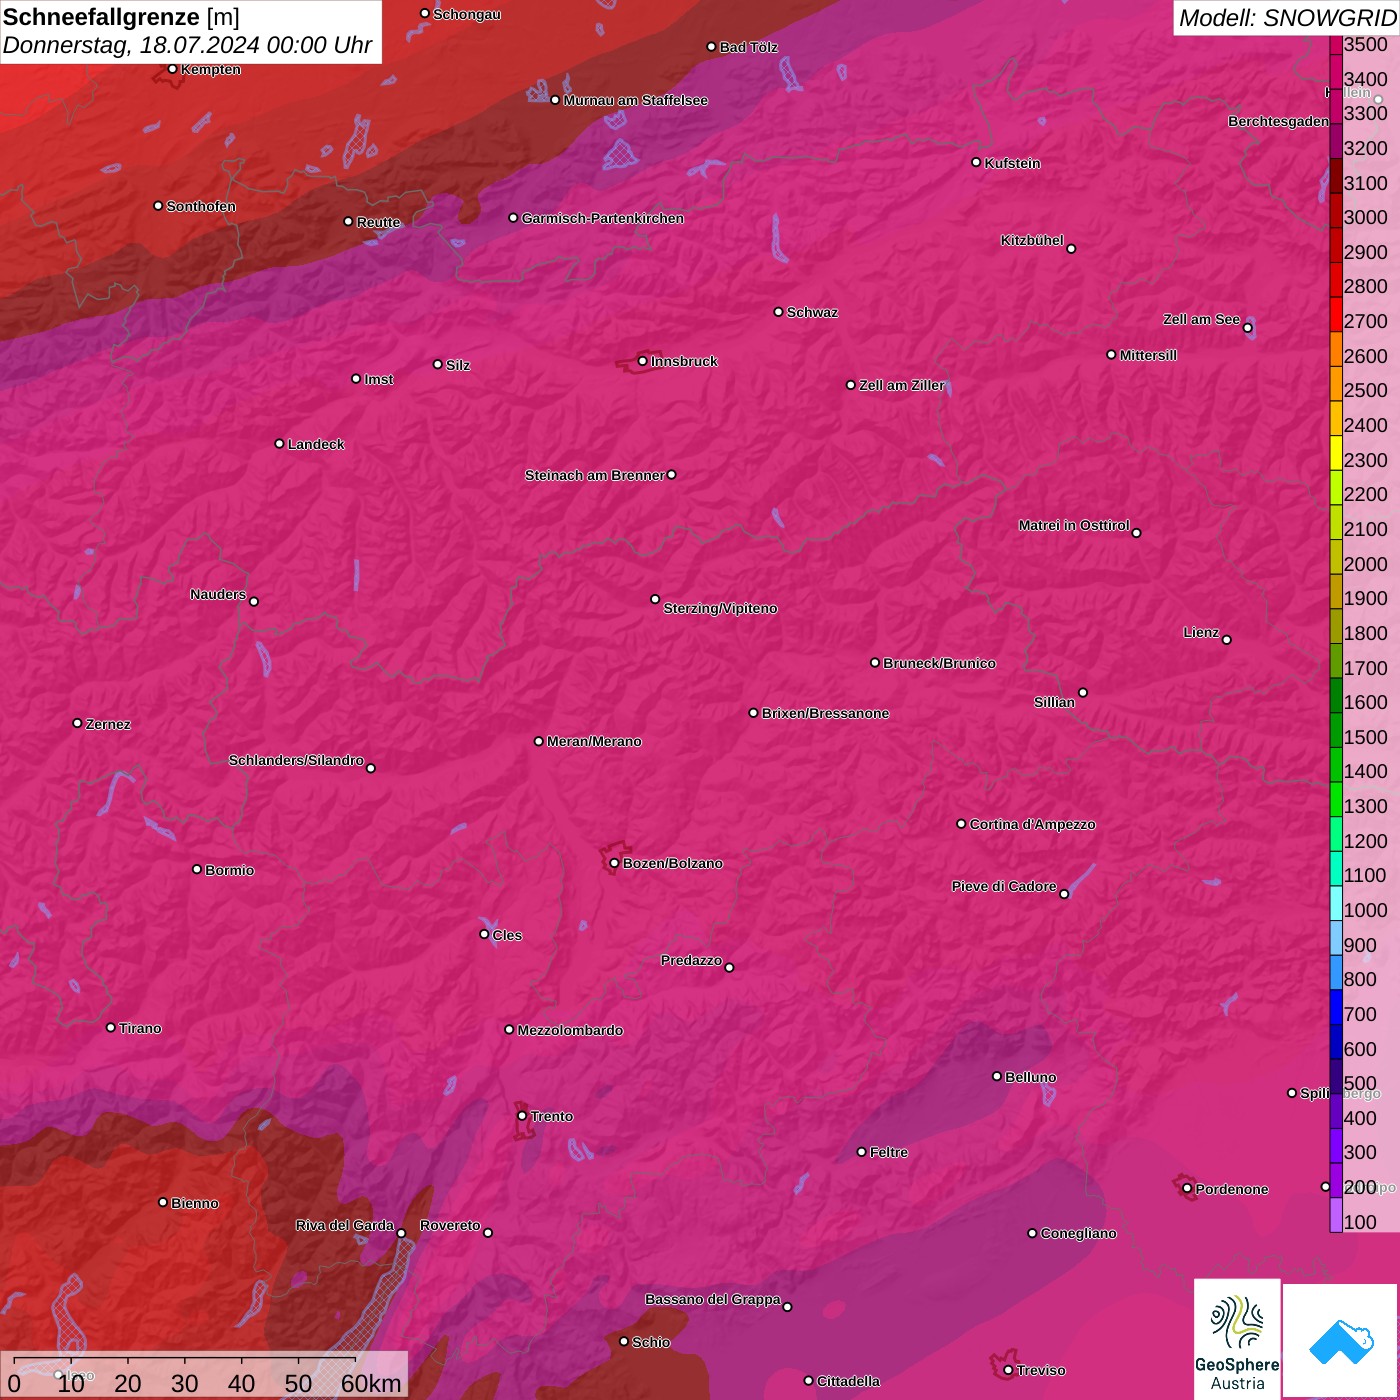This screenshot has width=1400, height=1400.
Task: Click the Reutte label
Action: (x=378, y=222)
